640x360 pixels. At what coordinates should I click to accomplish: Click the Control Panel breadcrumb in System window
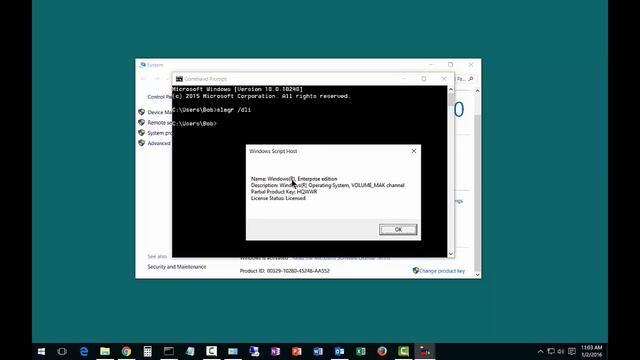point(160,97)
